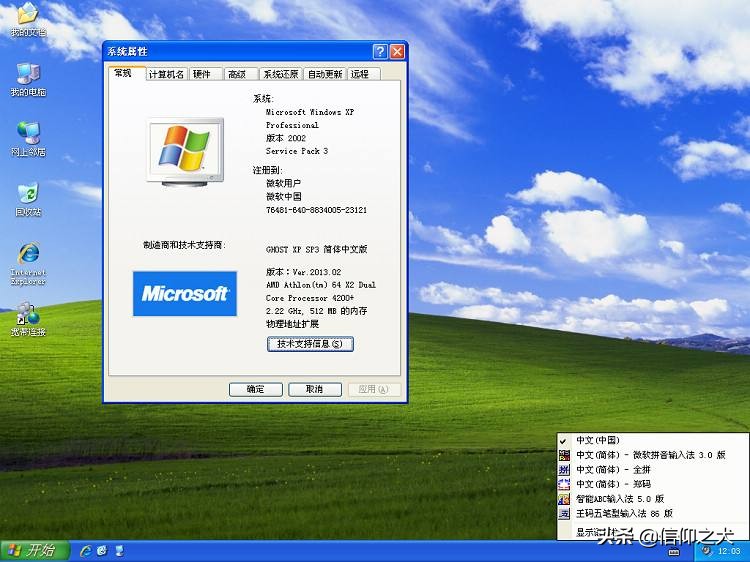Click the text '2.22 GHz, 512 MB 的内存'

click(317, 311)
